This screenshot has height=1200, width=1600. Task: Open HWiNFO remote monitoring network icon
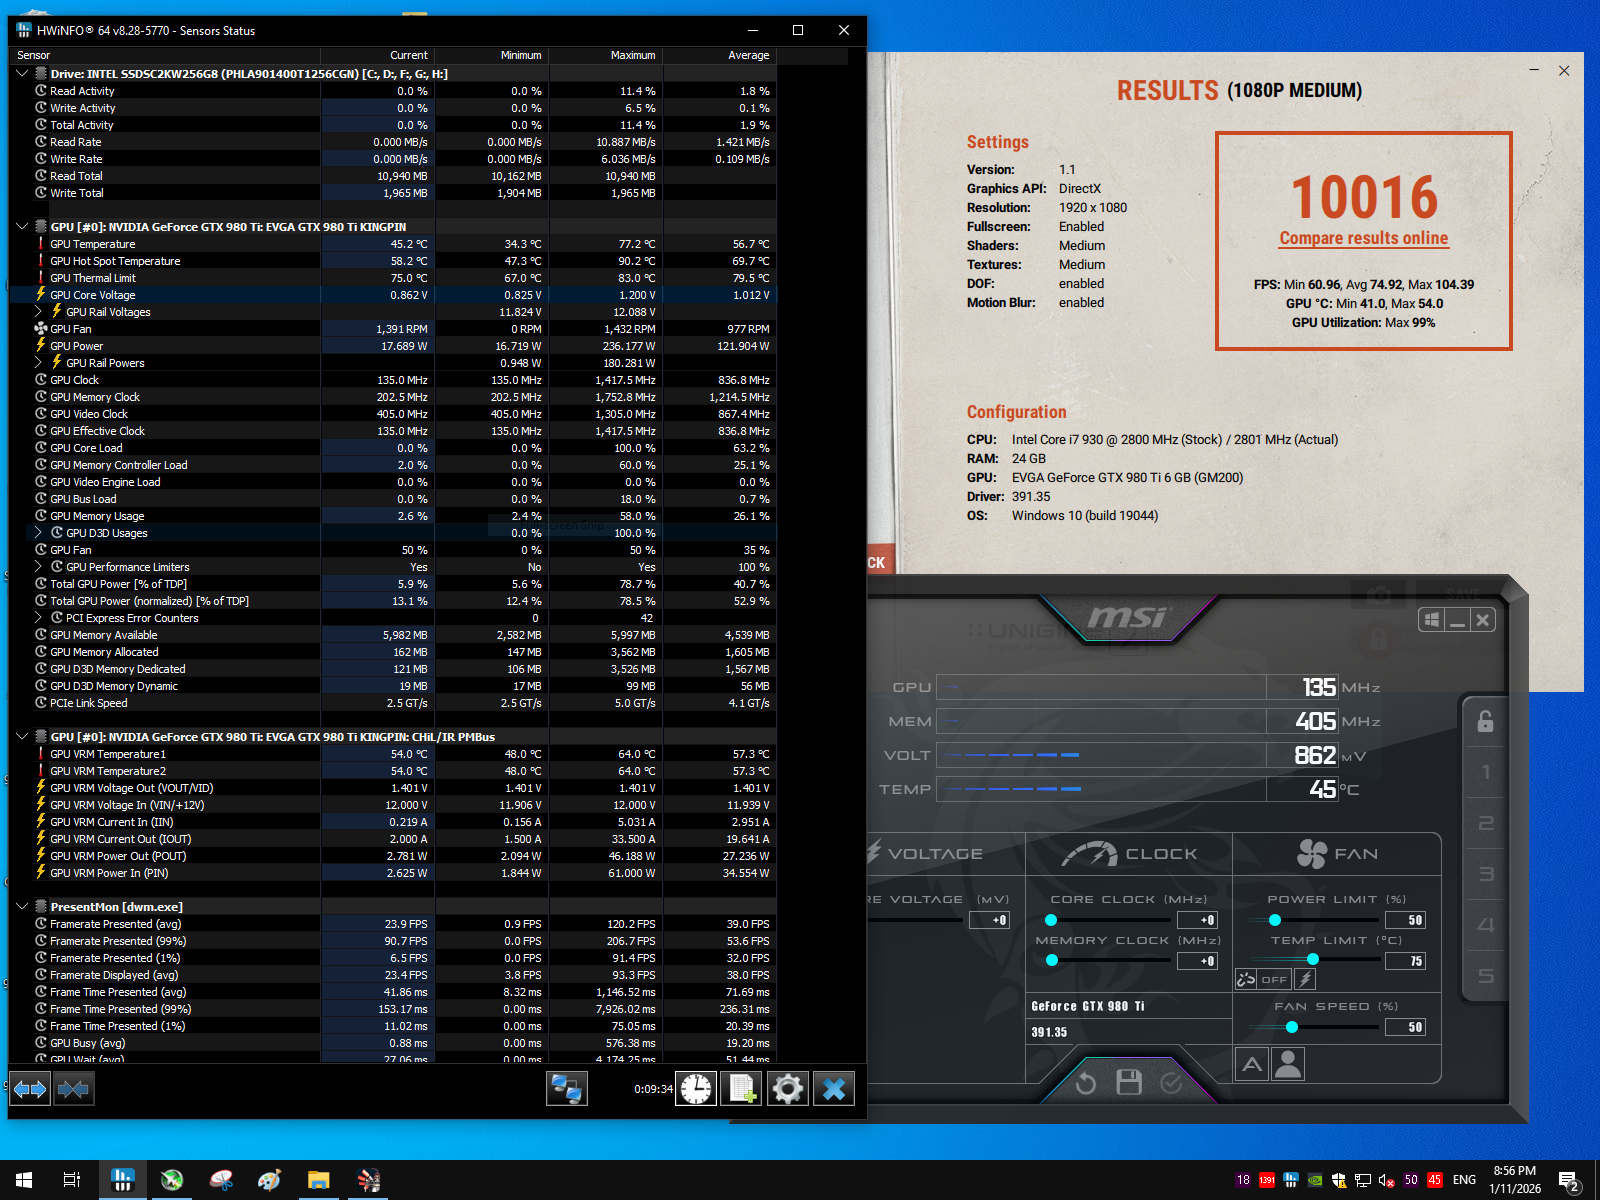coord(567,1089)
